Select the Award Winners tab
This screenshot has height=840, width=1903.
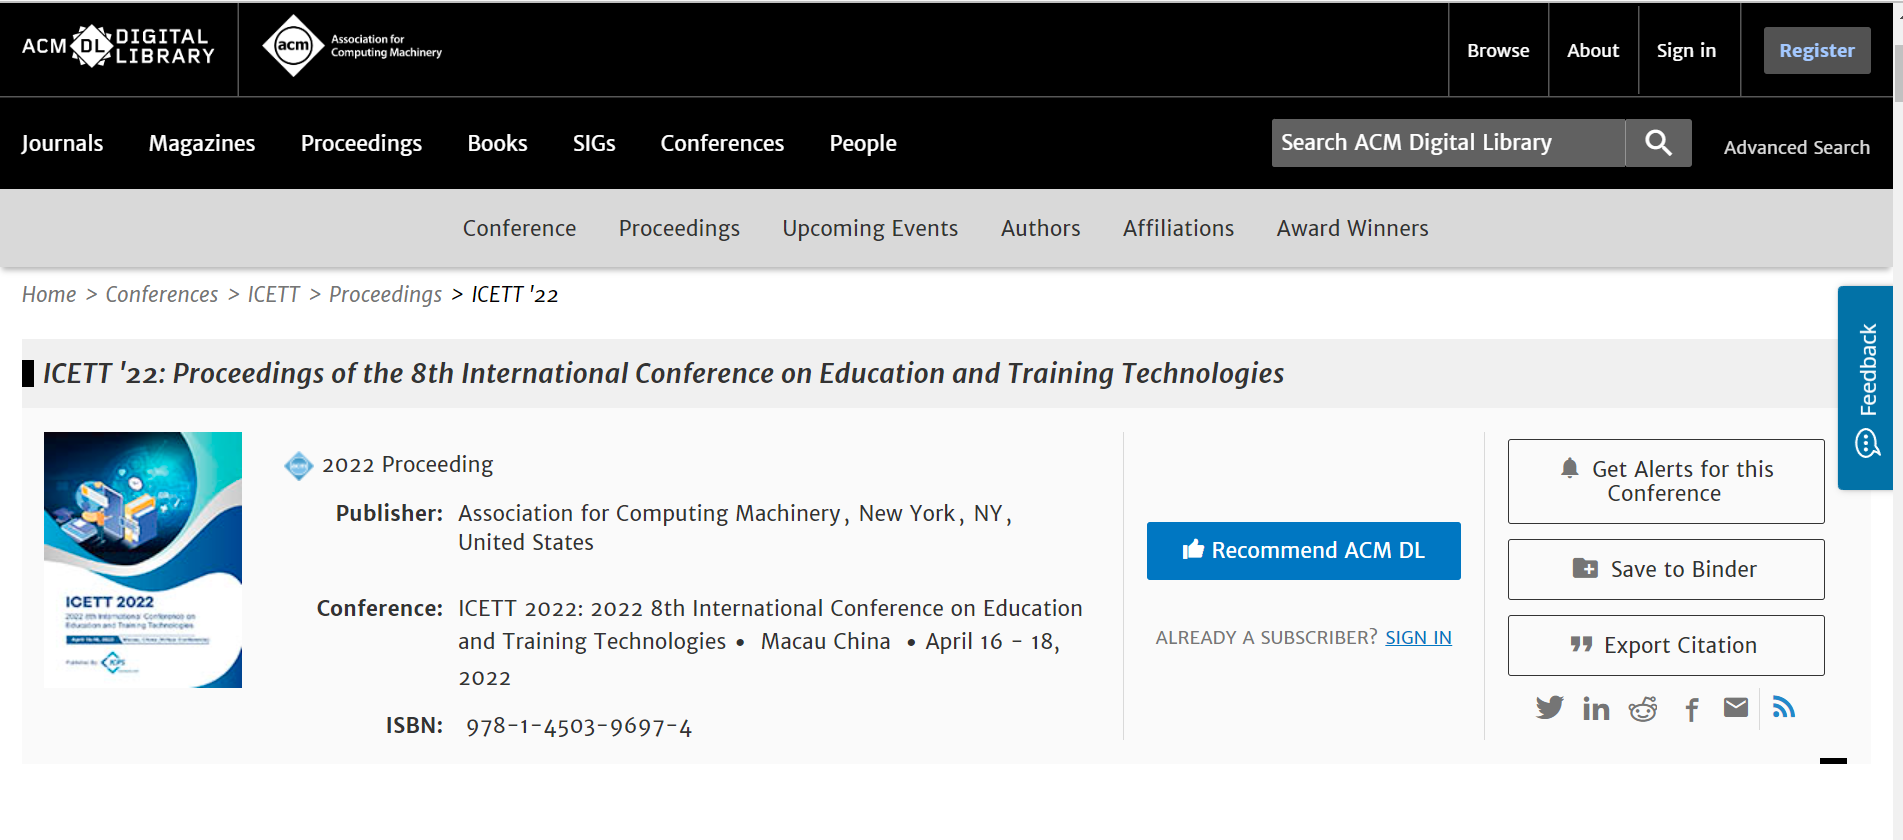coord(1352,228)
